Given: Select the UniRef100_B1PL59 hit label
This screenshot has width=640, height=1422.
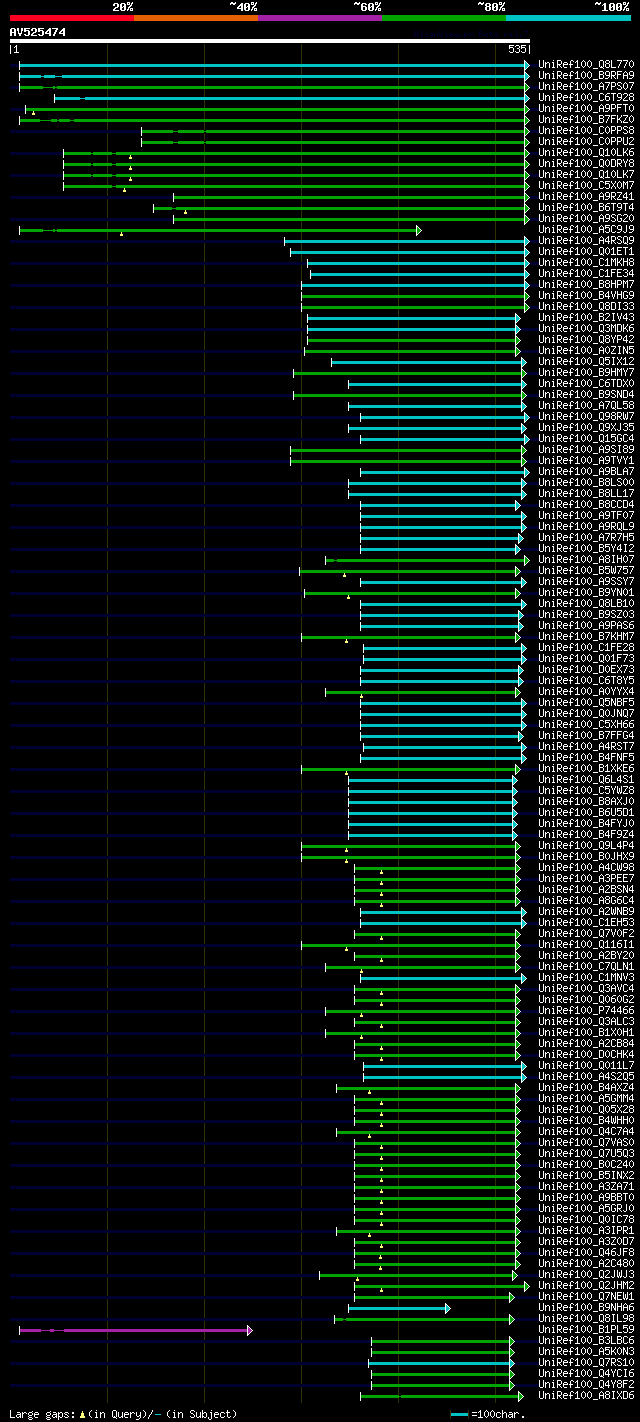Looking at the screenshot, I should [586, 1330].
